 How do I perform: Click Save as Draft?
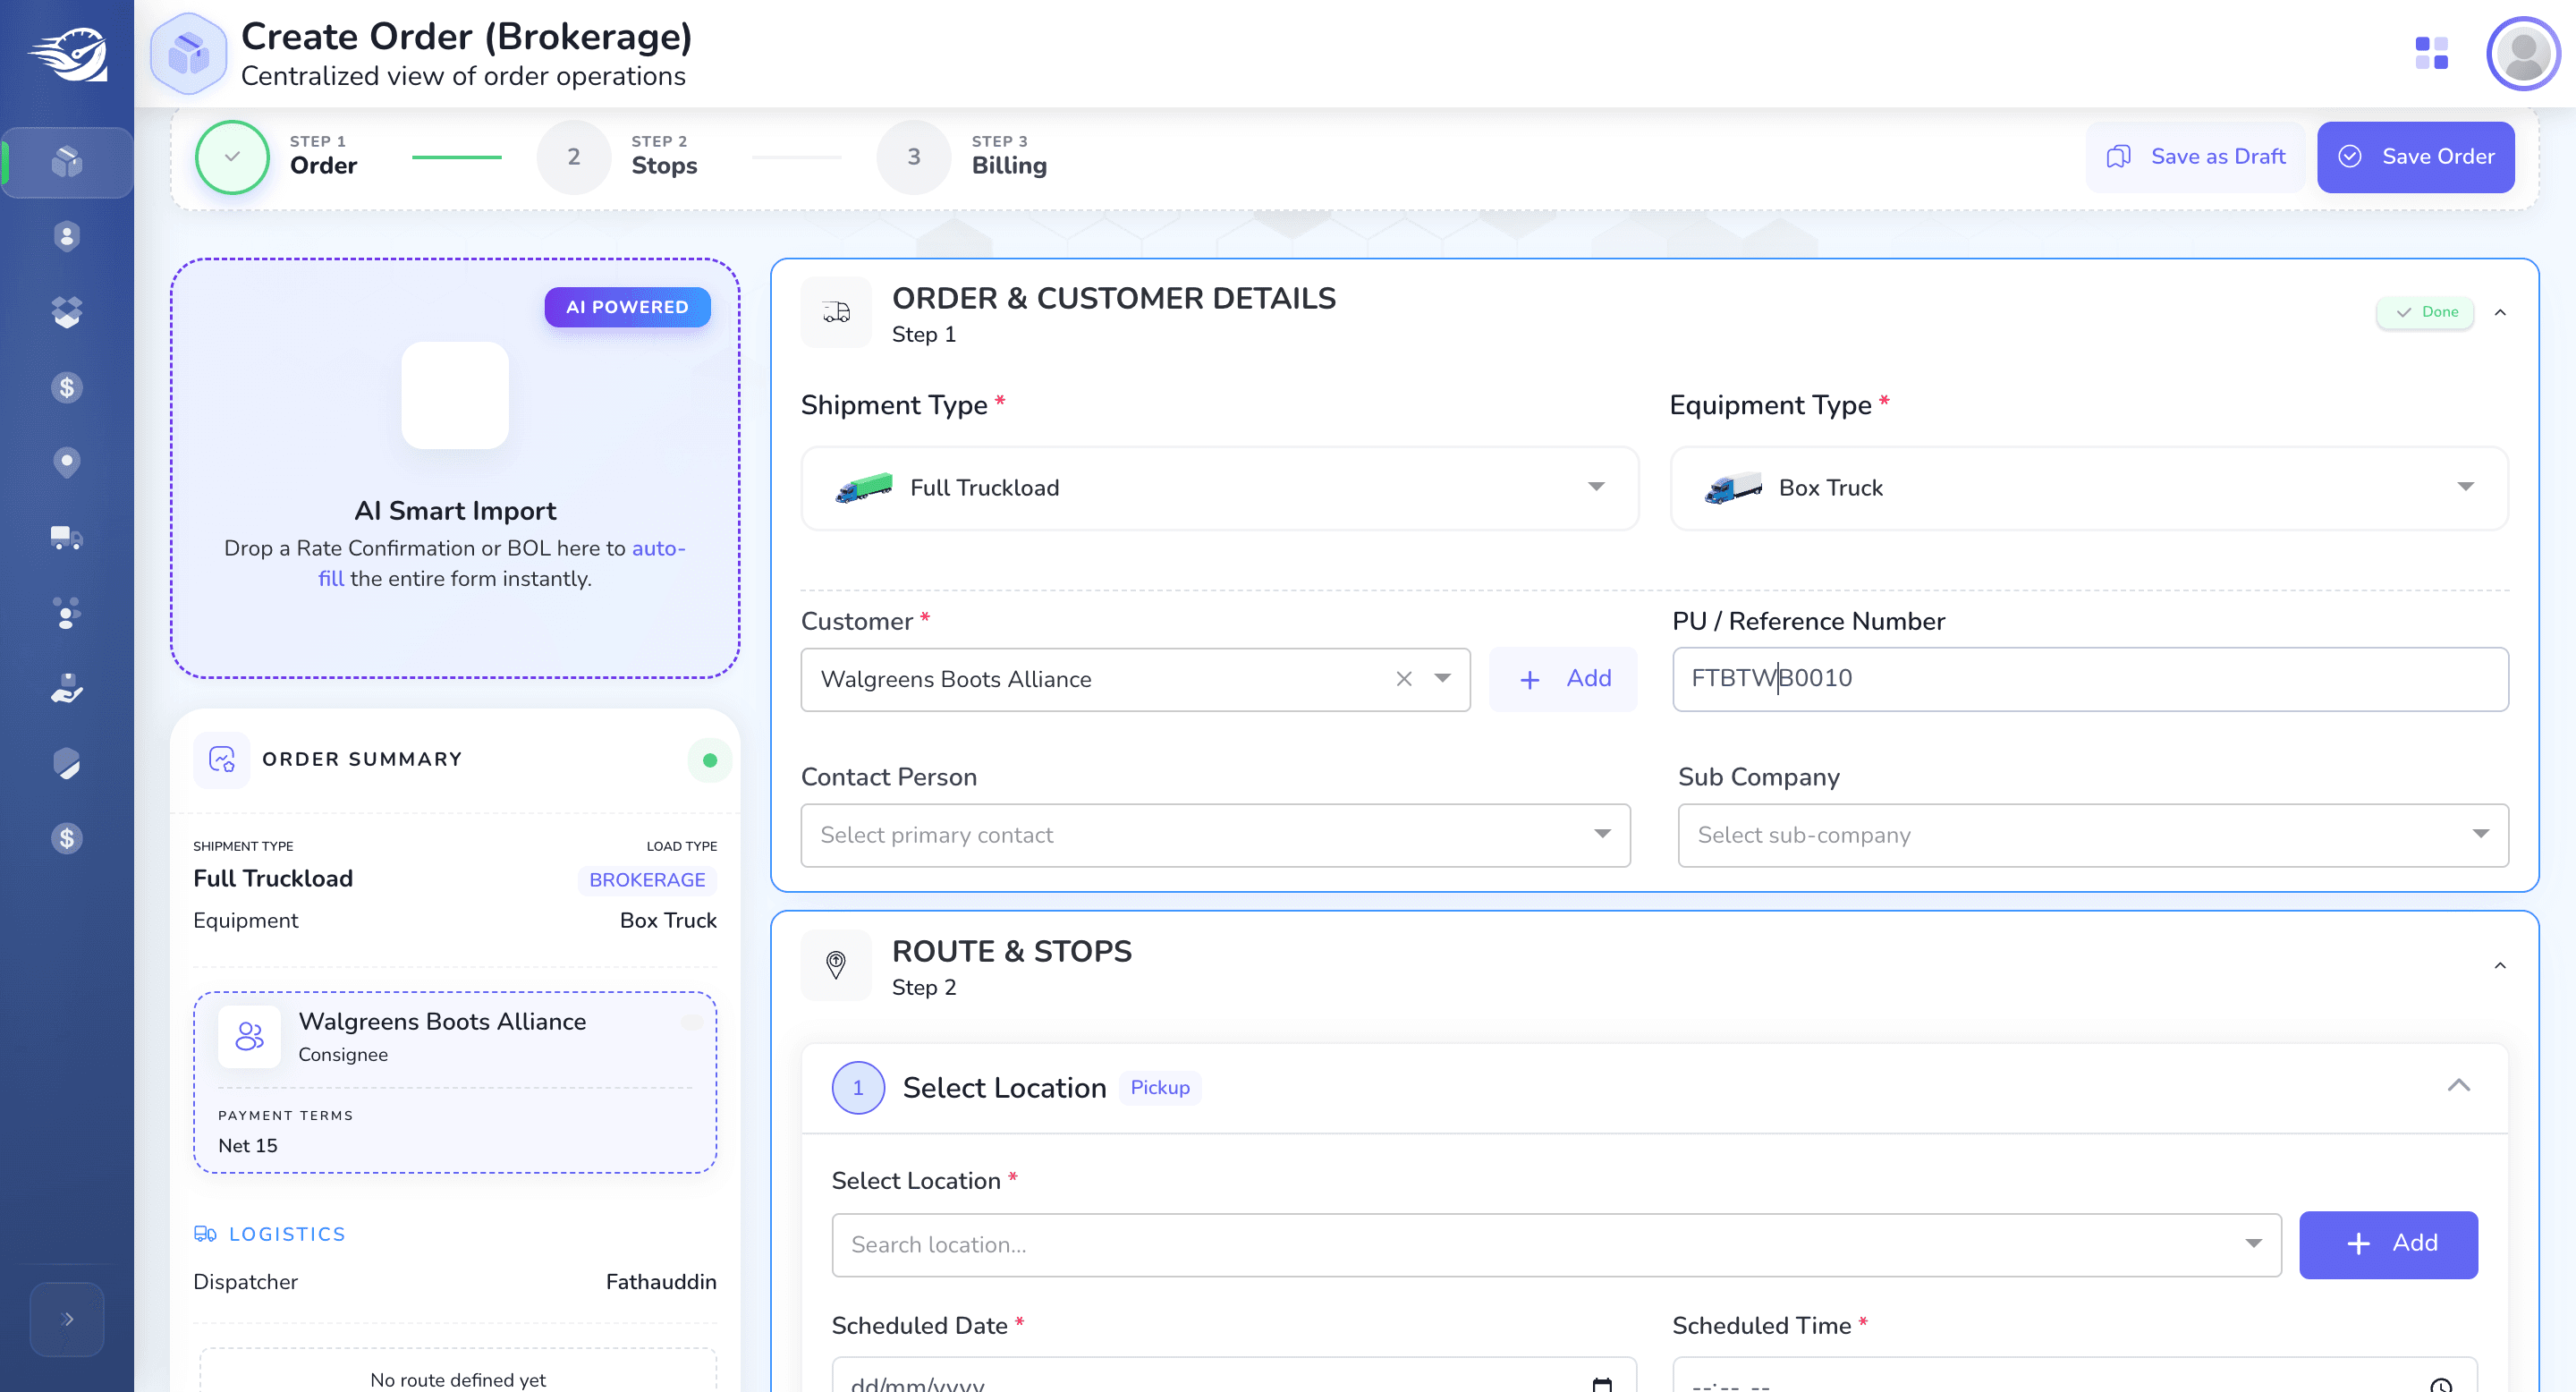(2195, 157)
